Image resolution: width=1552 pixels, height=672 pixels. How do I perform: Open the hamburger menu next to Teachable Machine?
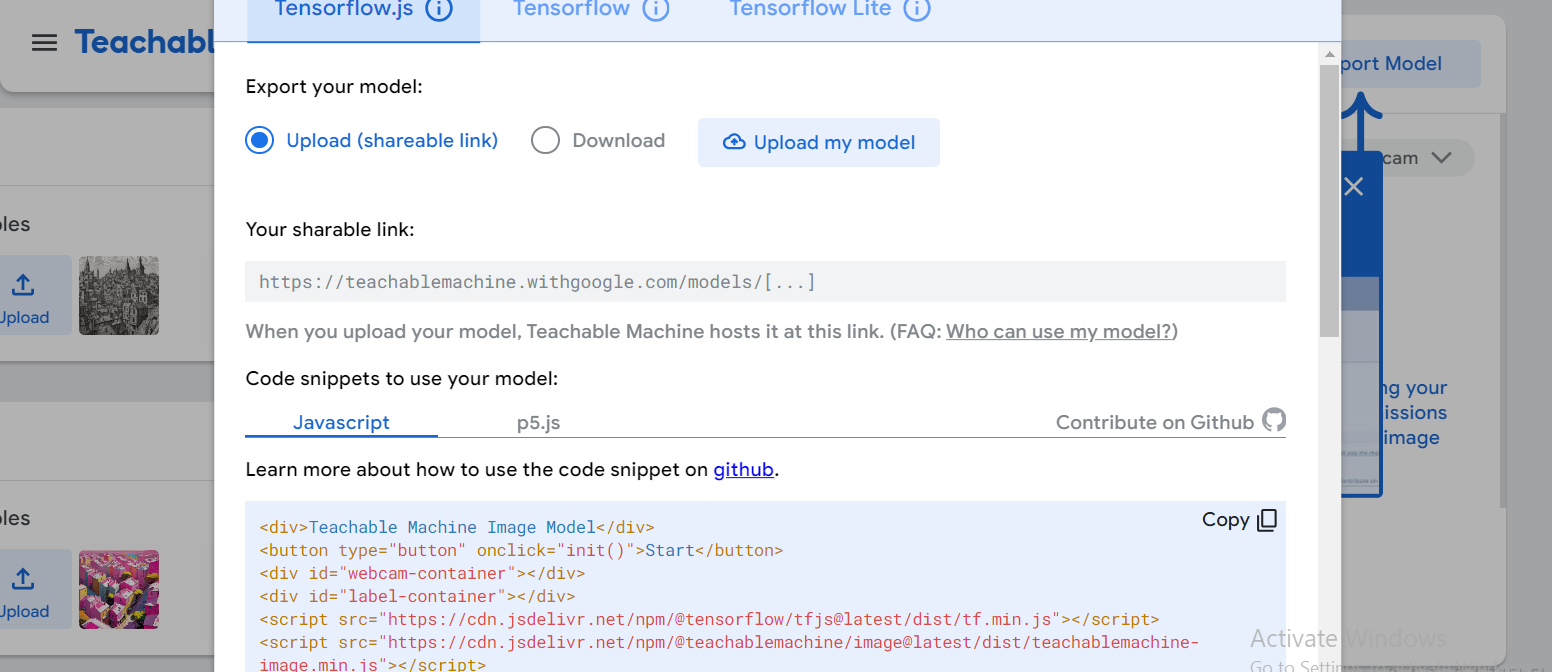(x=44, y=43)
